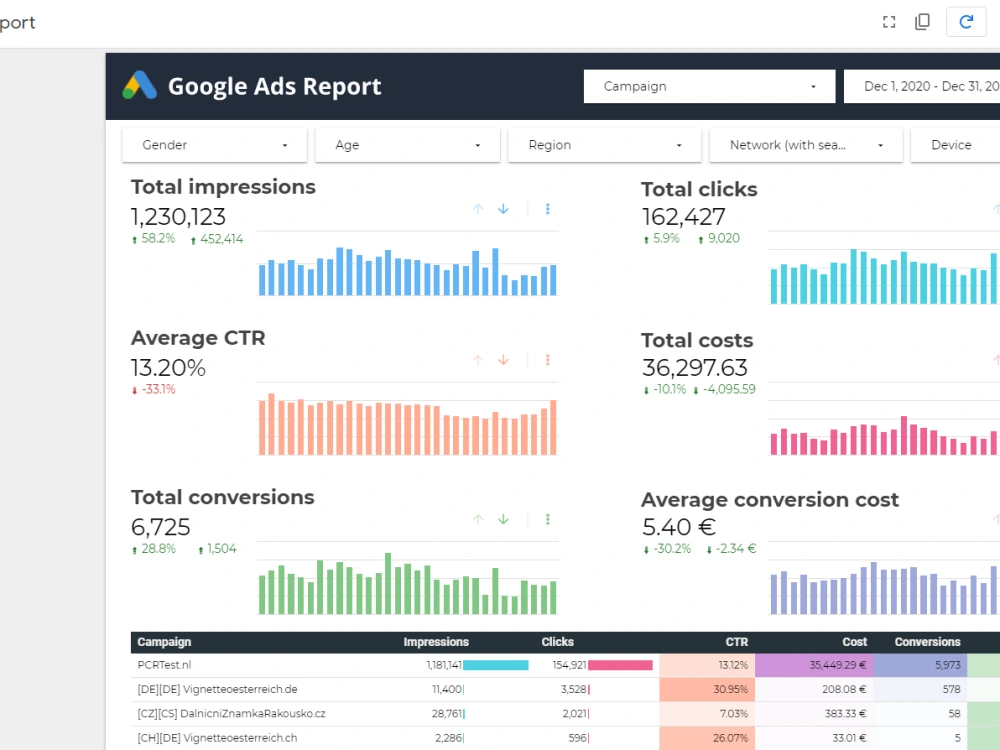Select the PCRTest.nl campaign row
Viewport: 1000px width, 750px height.
click(565, 665)
